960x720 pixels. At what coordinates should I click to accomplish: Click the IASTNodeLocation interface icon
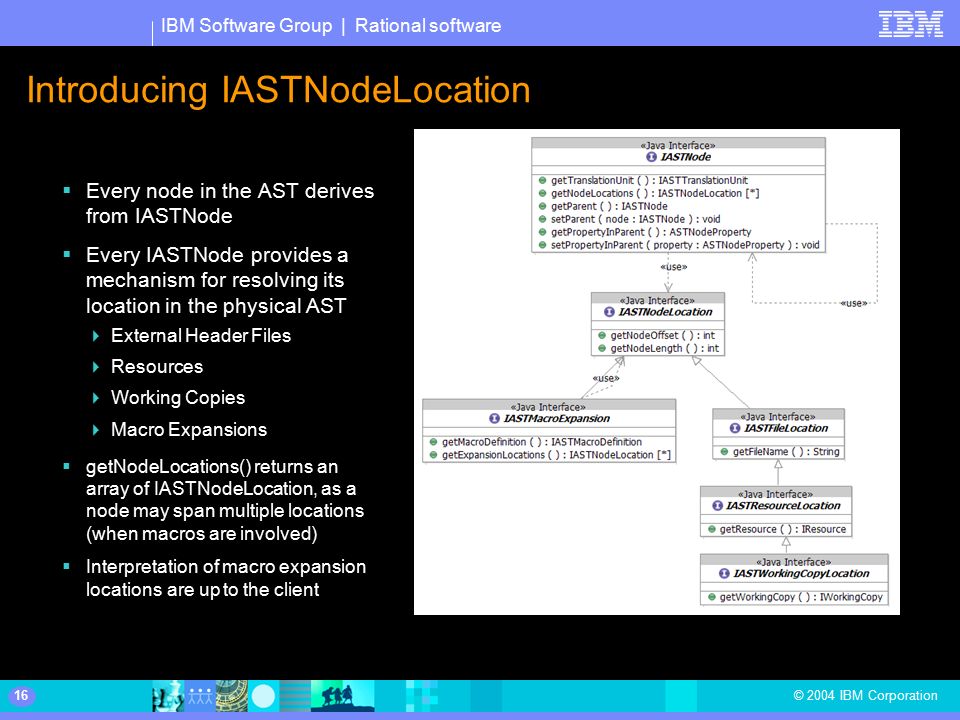coord(609,312)
